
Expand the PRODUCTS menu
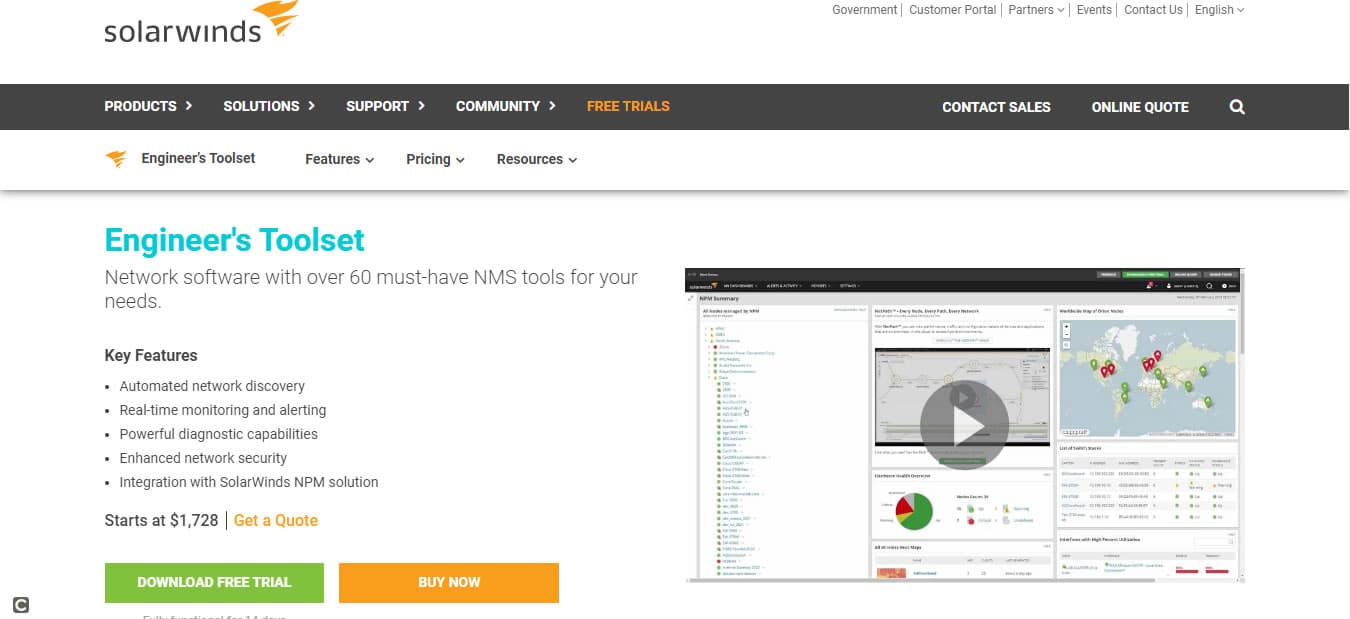click(148, 106)
